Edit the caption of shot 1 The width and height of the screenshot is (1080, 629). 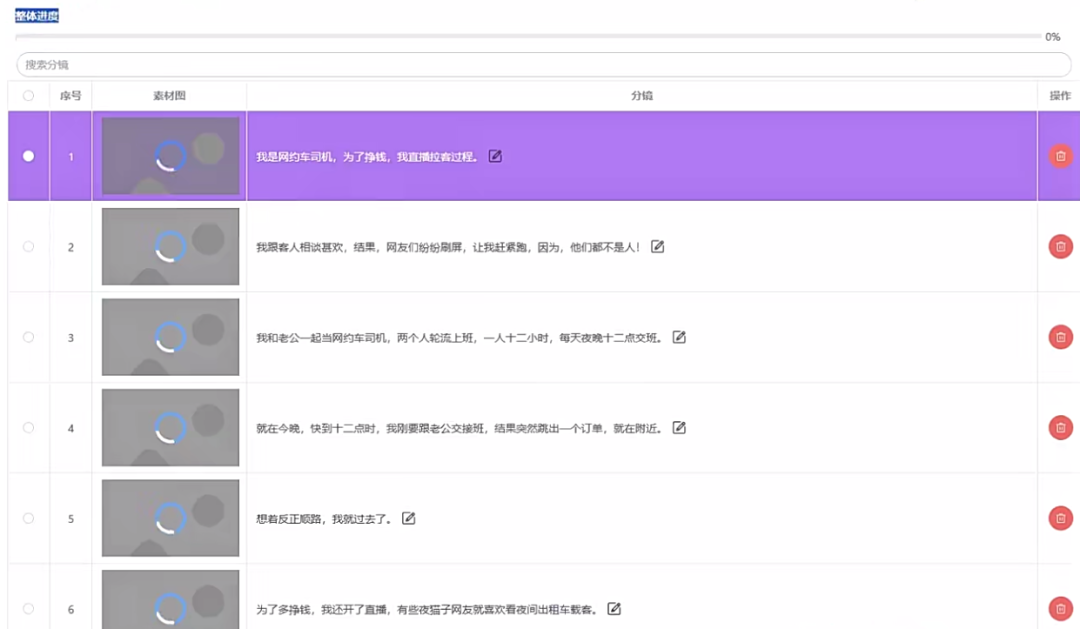click(x=495, y=156)
